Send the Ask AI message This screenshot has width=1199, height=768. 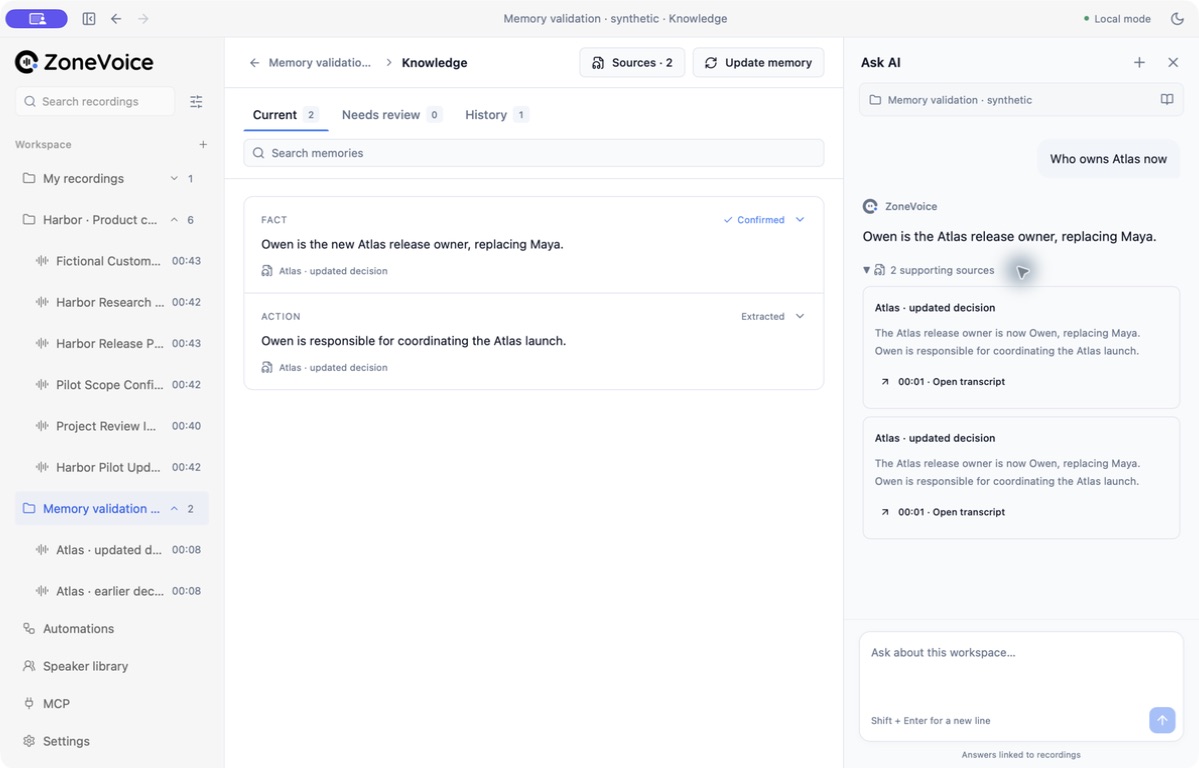point(1162,720)
